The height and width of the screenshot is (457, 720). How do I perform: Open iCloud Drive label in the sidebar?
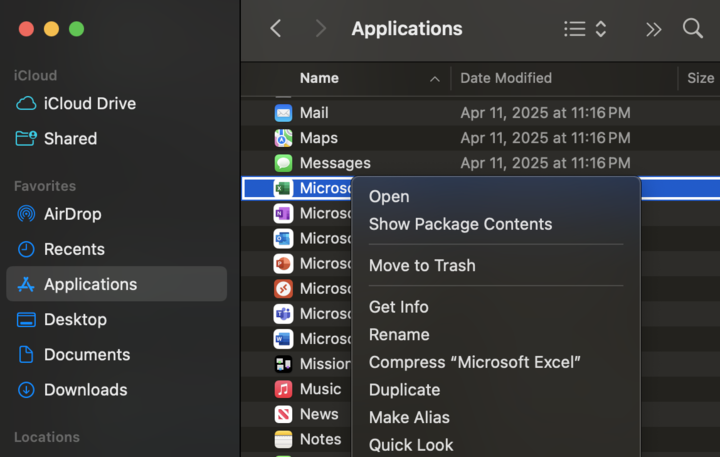point(90,103)
